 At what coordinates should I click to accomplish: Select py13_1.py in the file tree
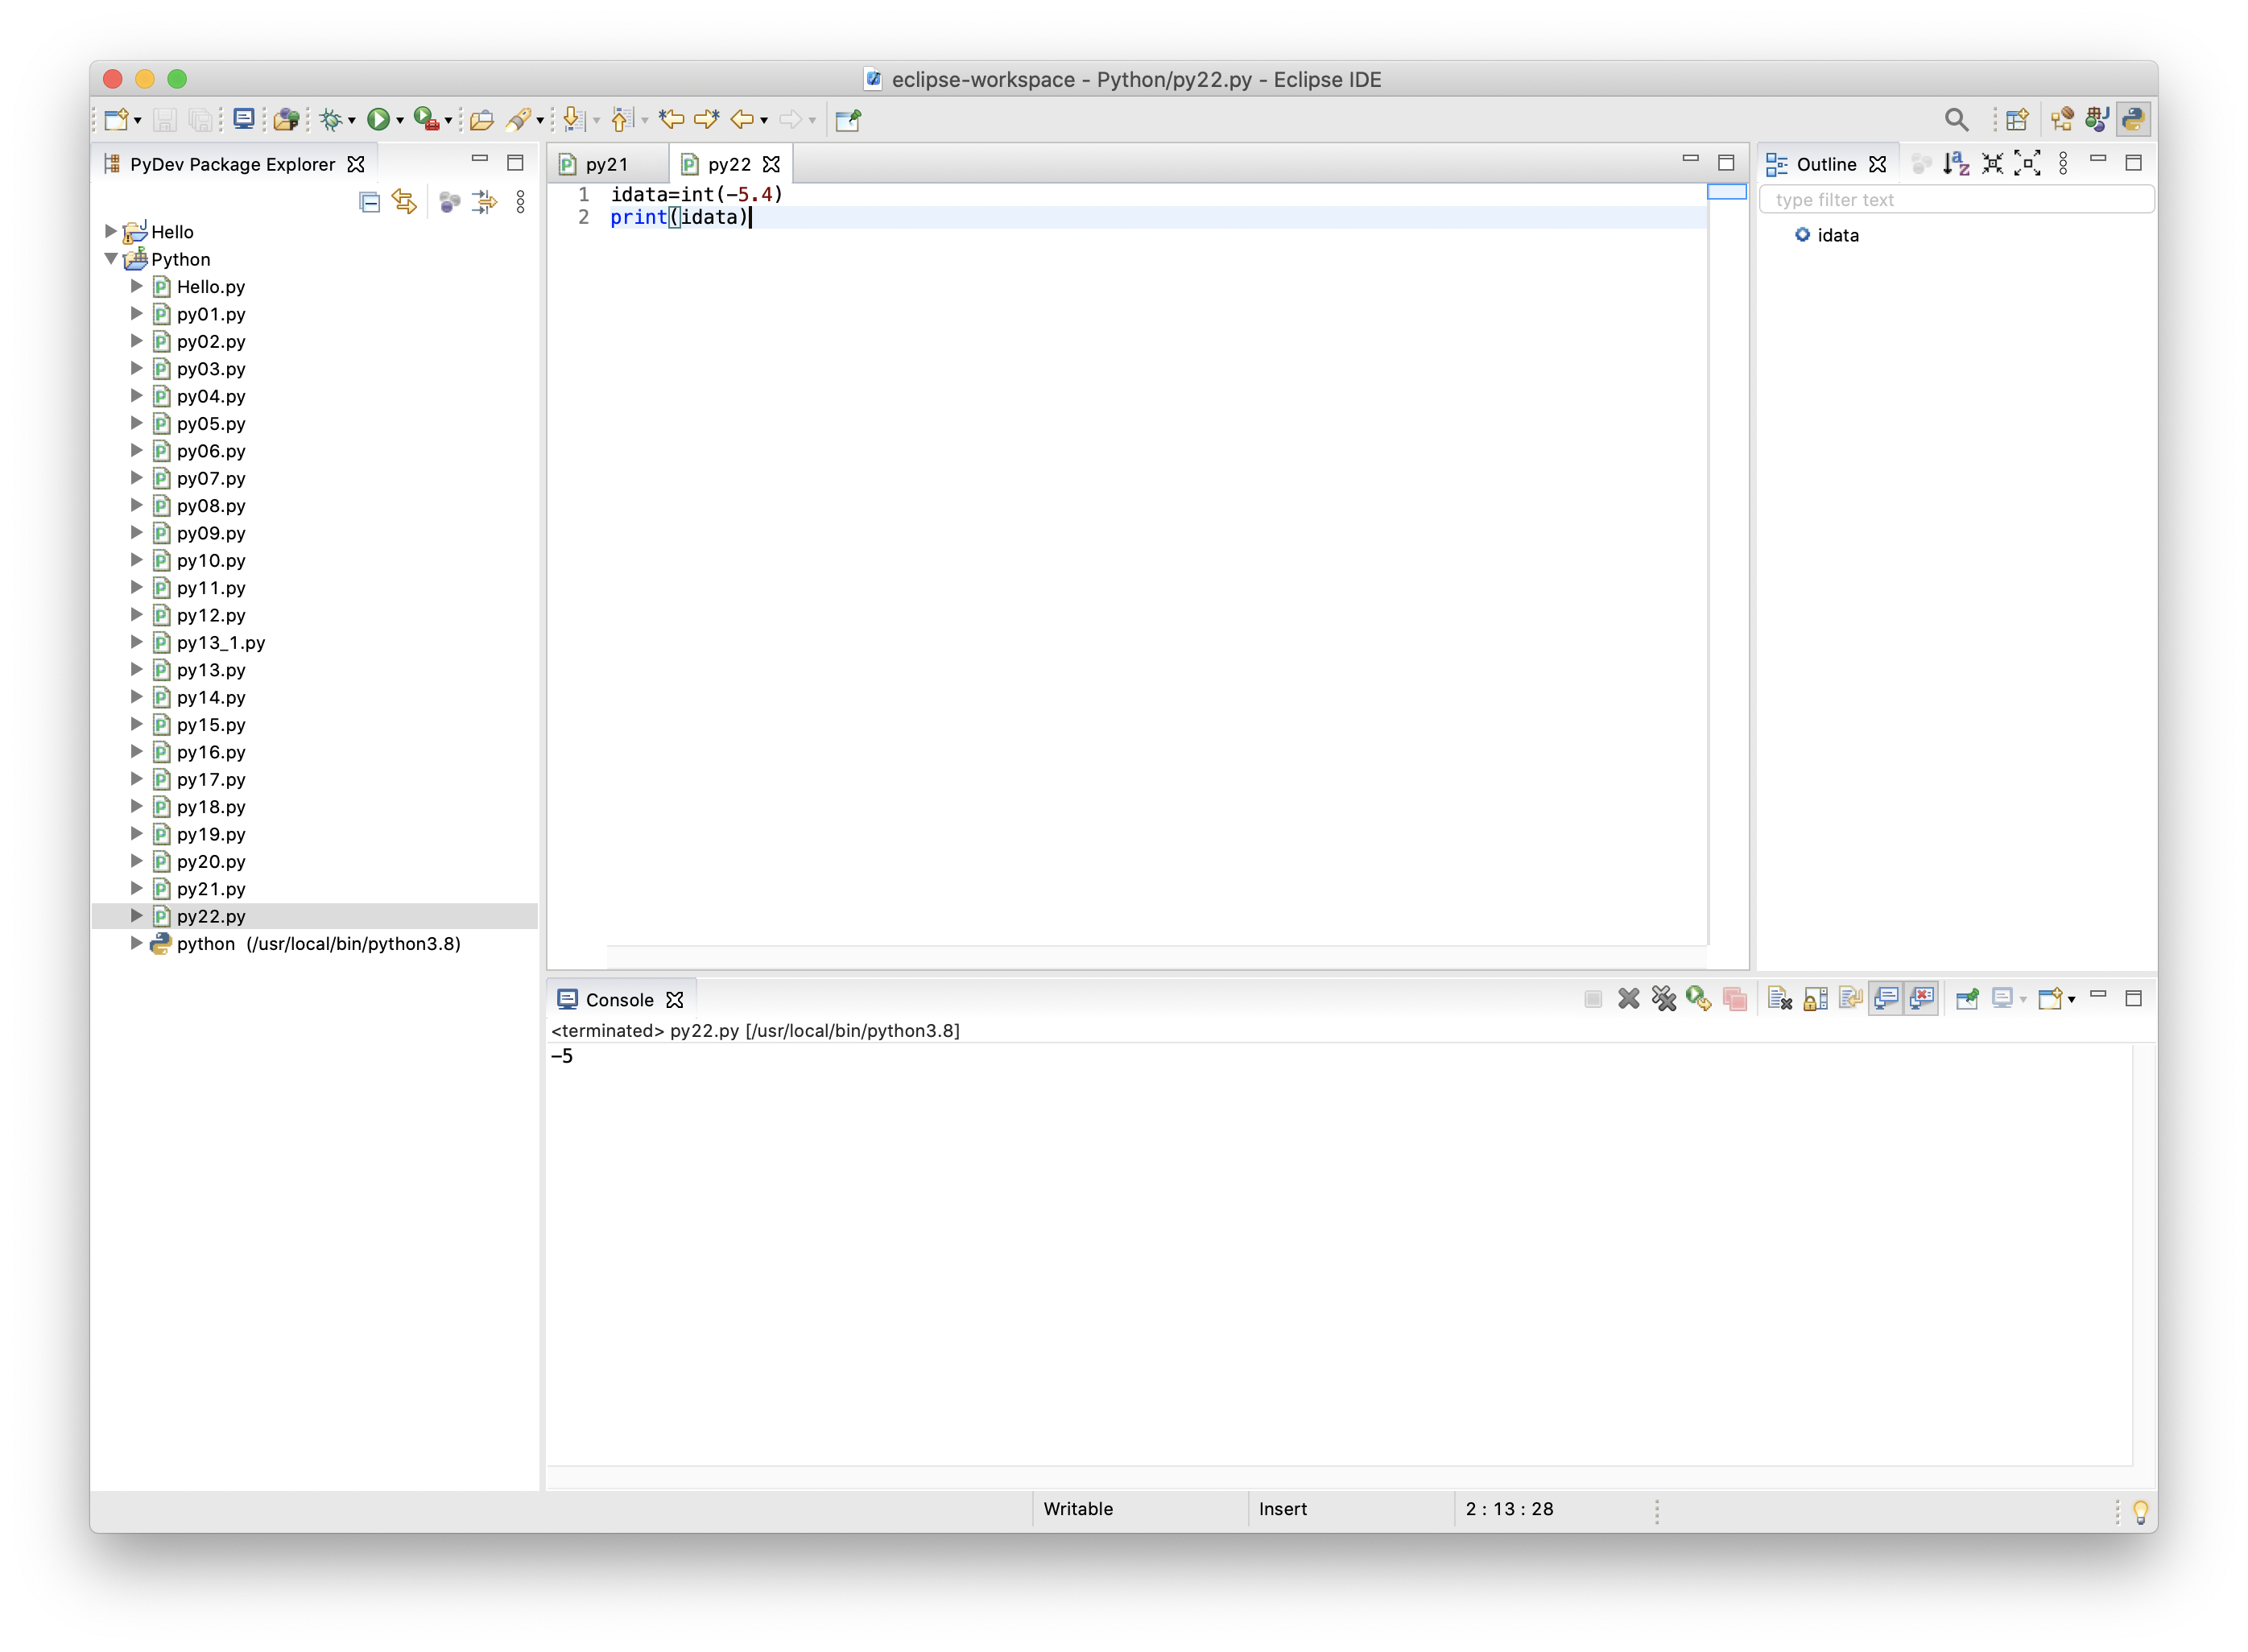(x=221, y=643)
